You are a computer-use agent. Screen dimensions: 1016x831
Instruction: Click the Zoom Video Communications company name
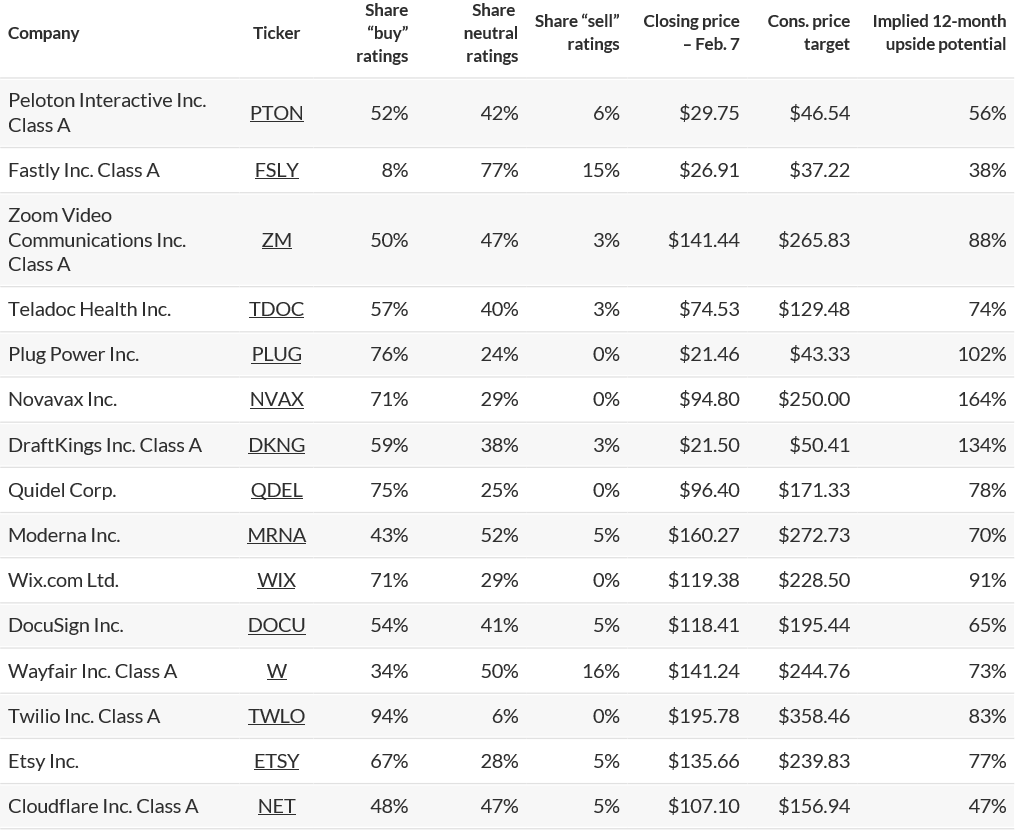point(97,240)
